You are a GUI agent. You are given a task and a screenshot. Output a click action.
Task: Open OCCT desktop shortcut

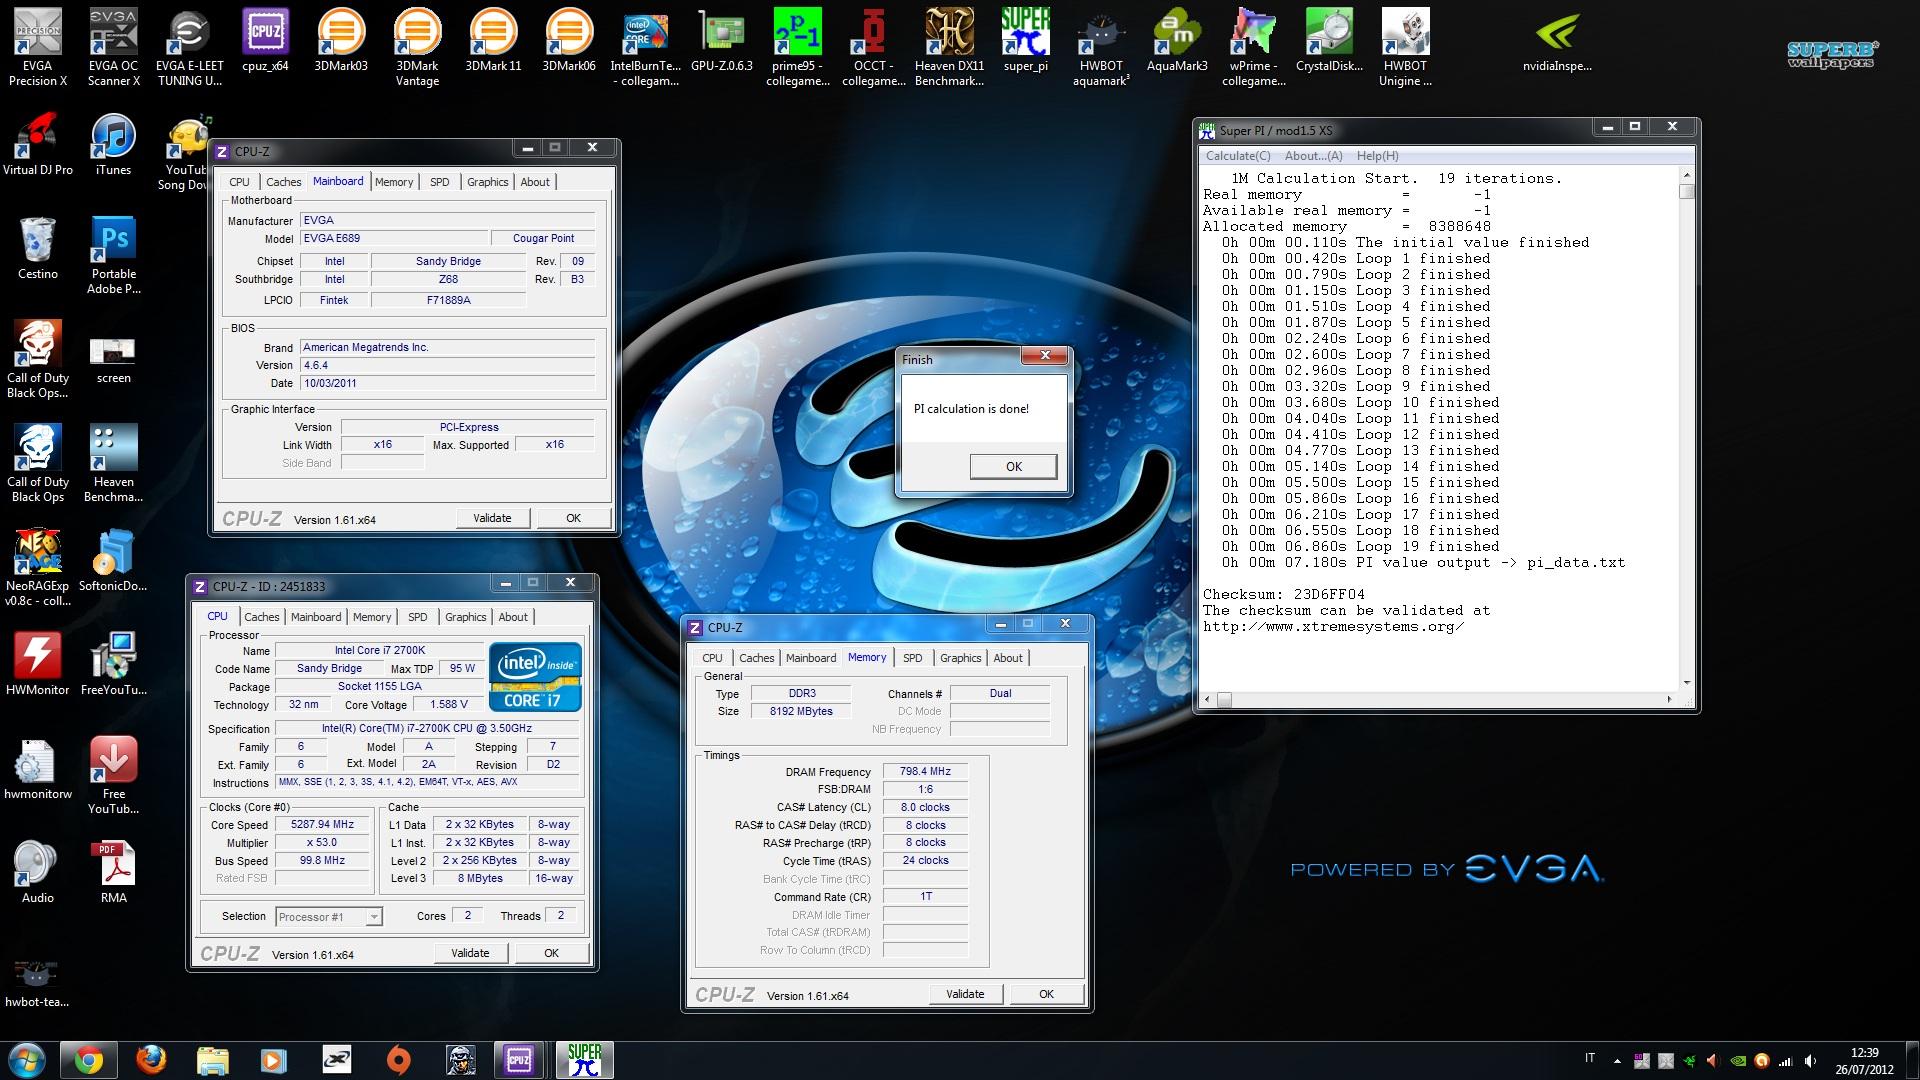(873, 47)
